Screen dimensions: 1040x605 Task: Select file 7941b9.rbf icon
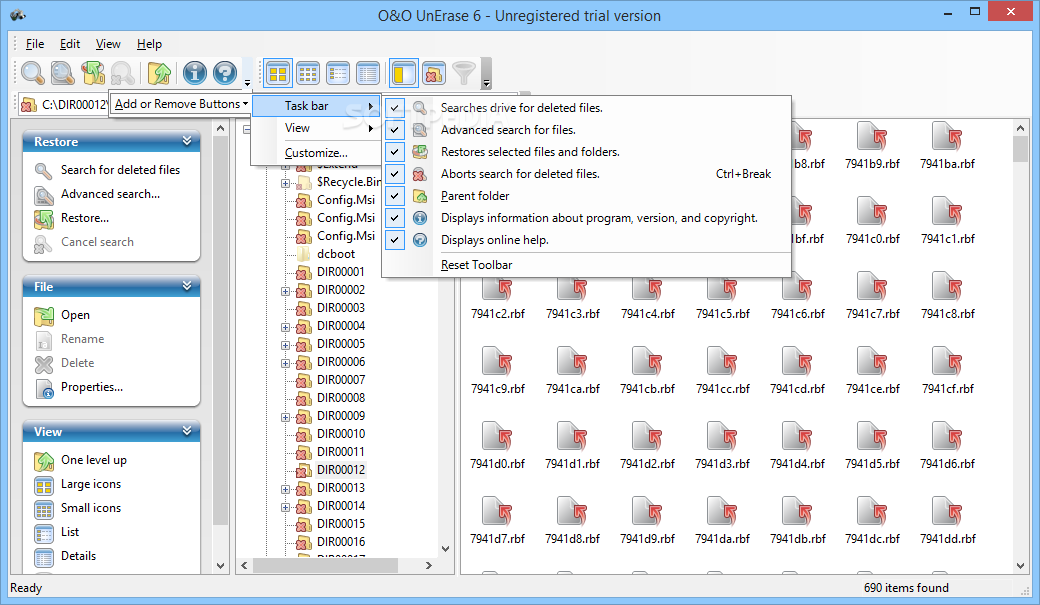[x=872, y=137]
